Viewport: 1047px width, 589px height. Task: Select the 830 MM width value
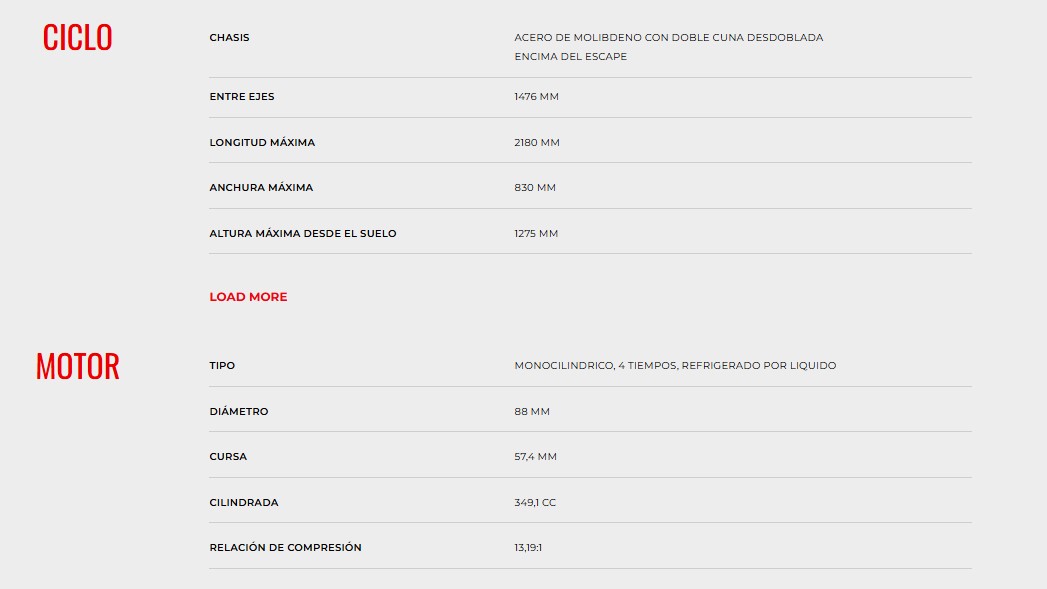coord(535,188)
